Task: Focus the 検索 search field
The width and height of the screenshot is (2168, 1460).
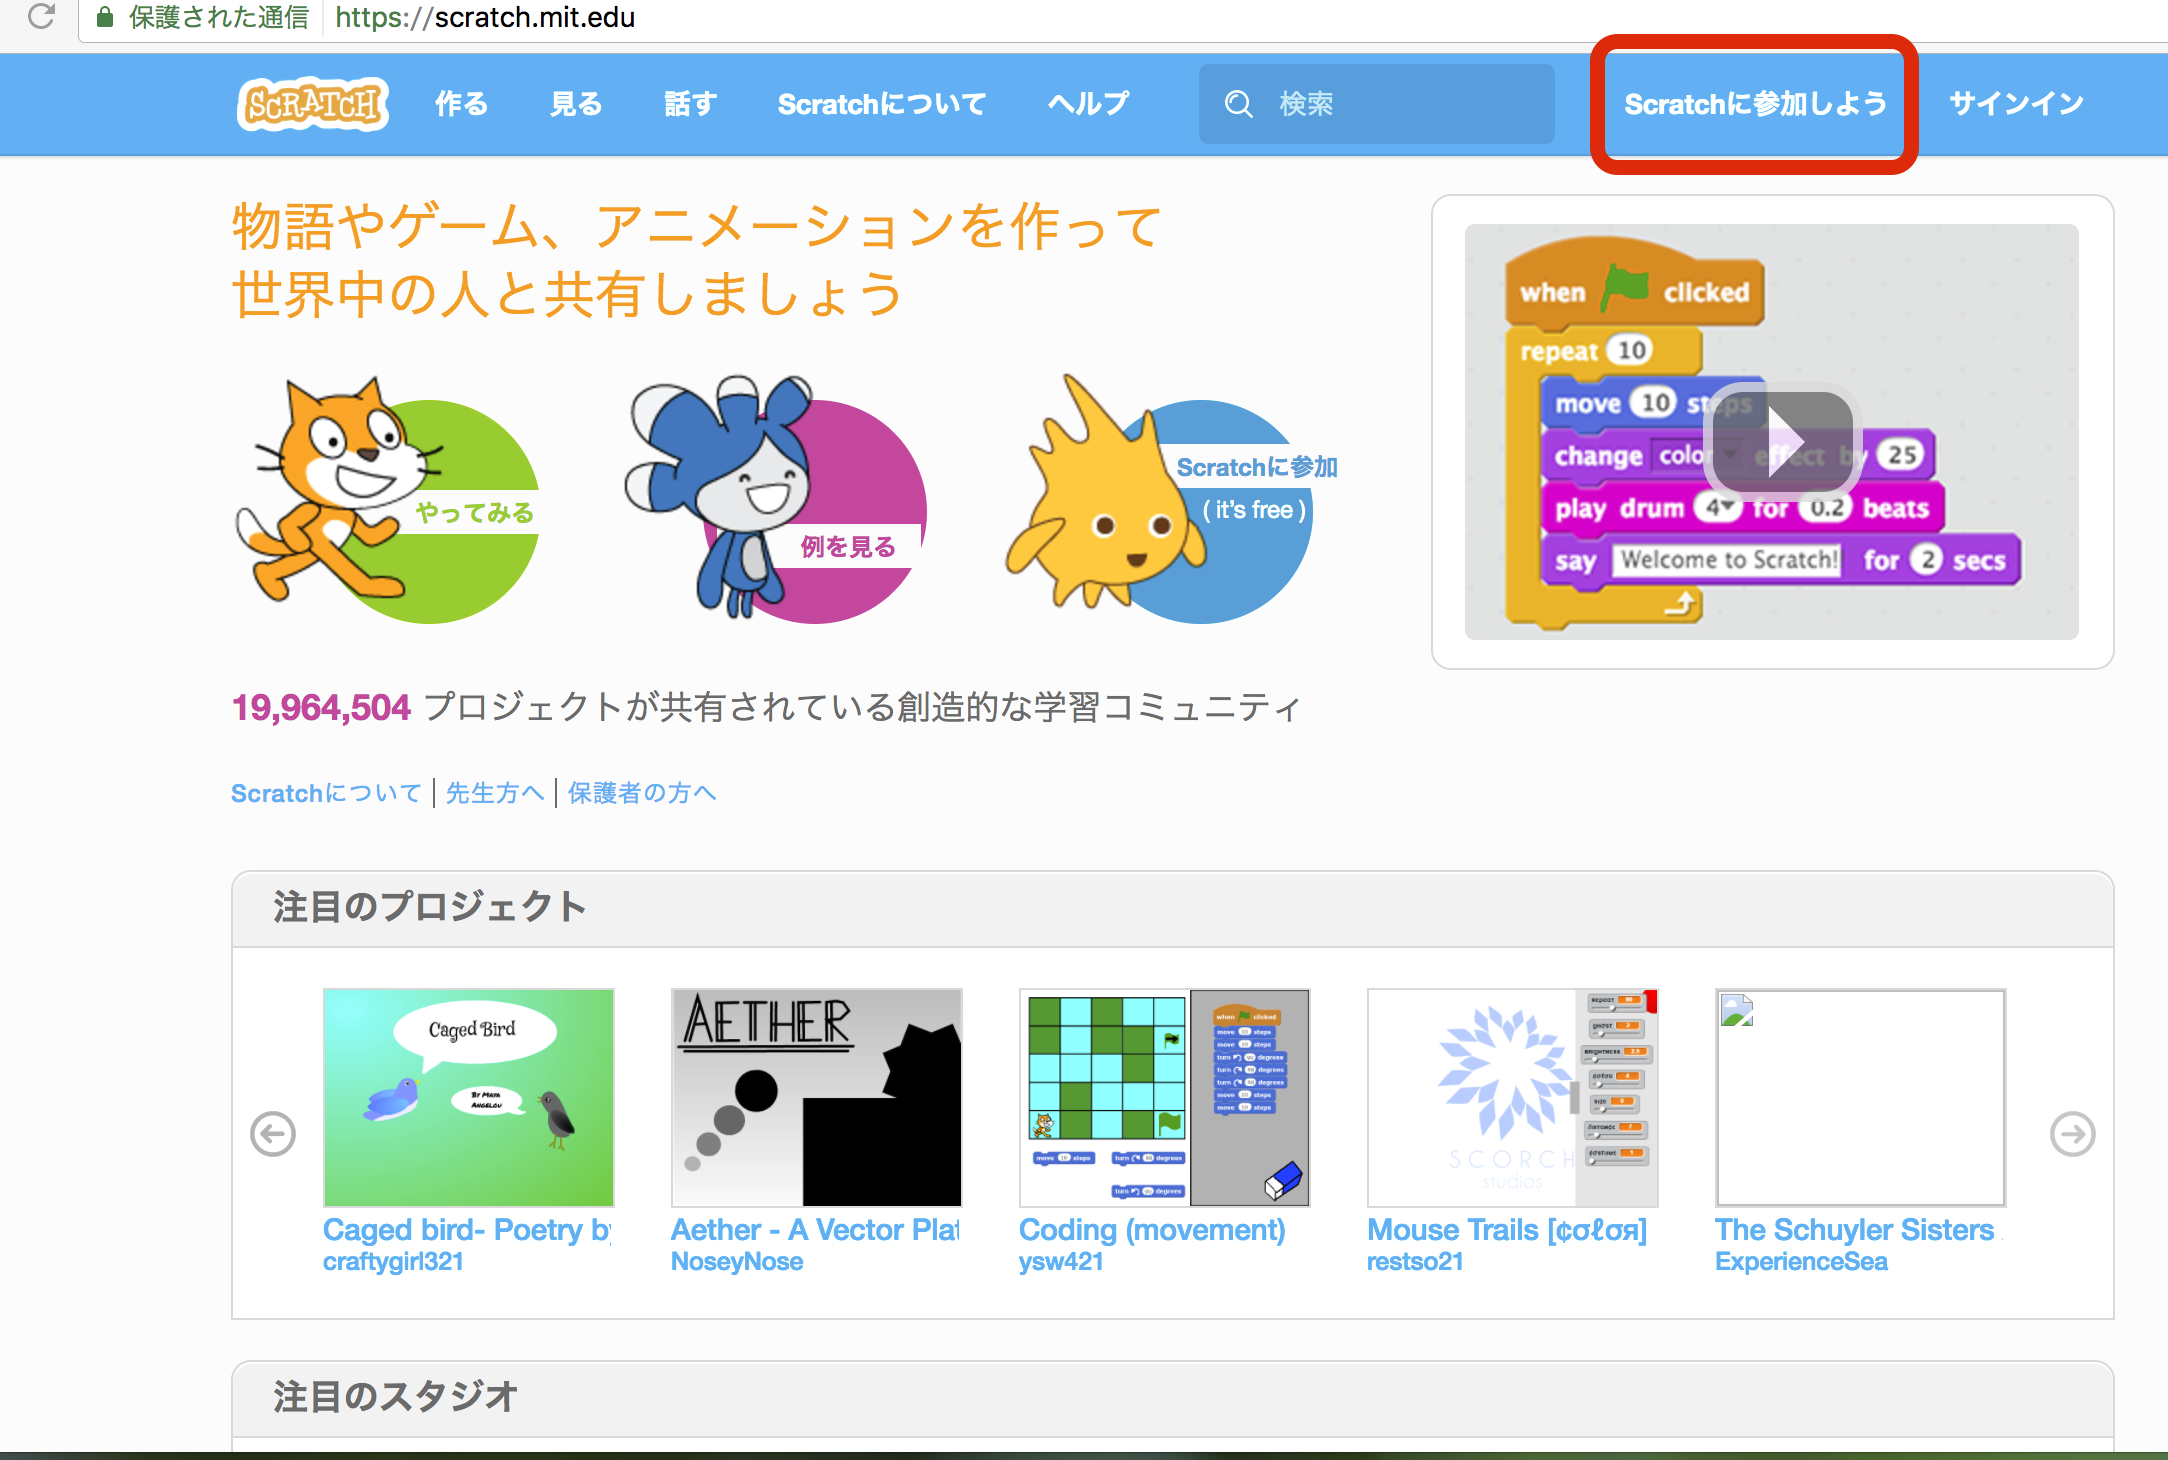Action: [1377, 104]
